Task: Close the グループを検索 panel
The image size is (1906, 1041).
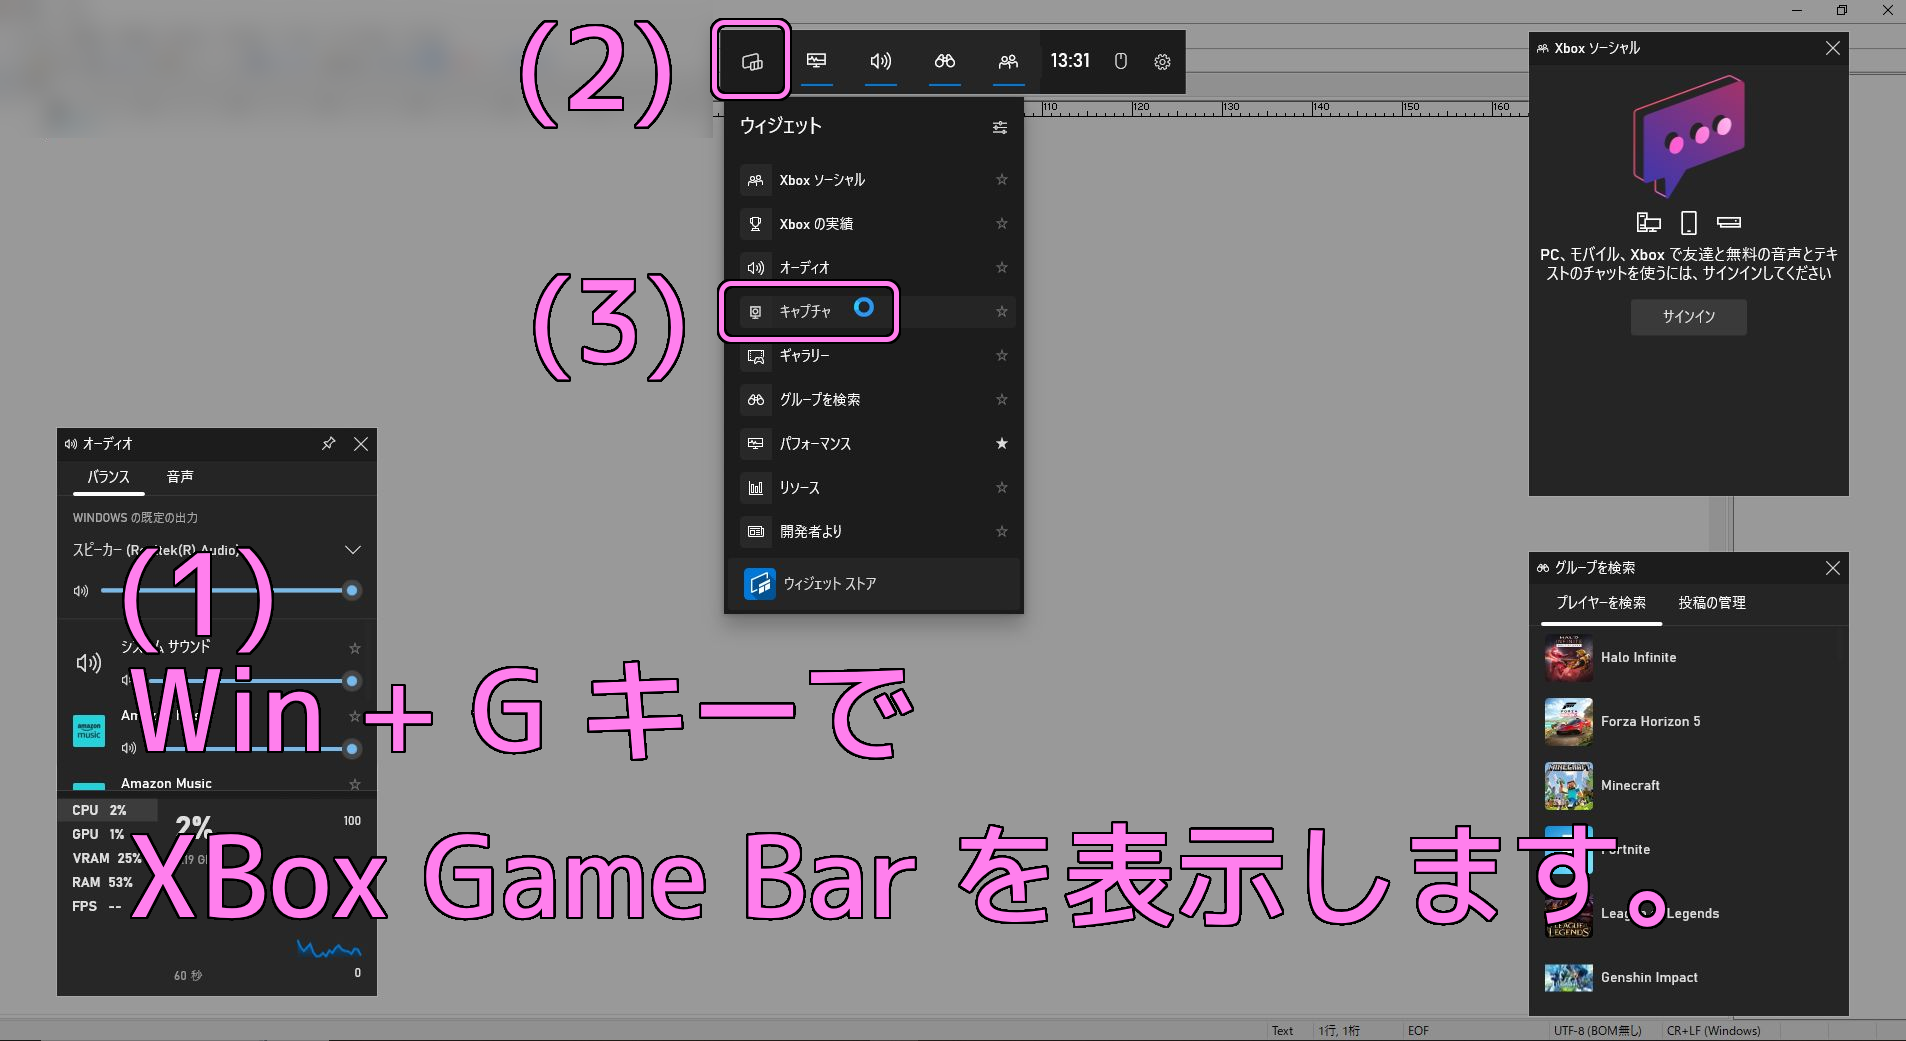Action: tap(1832, 568)
